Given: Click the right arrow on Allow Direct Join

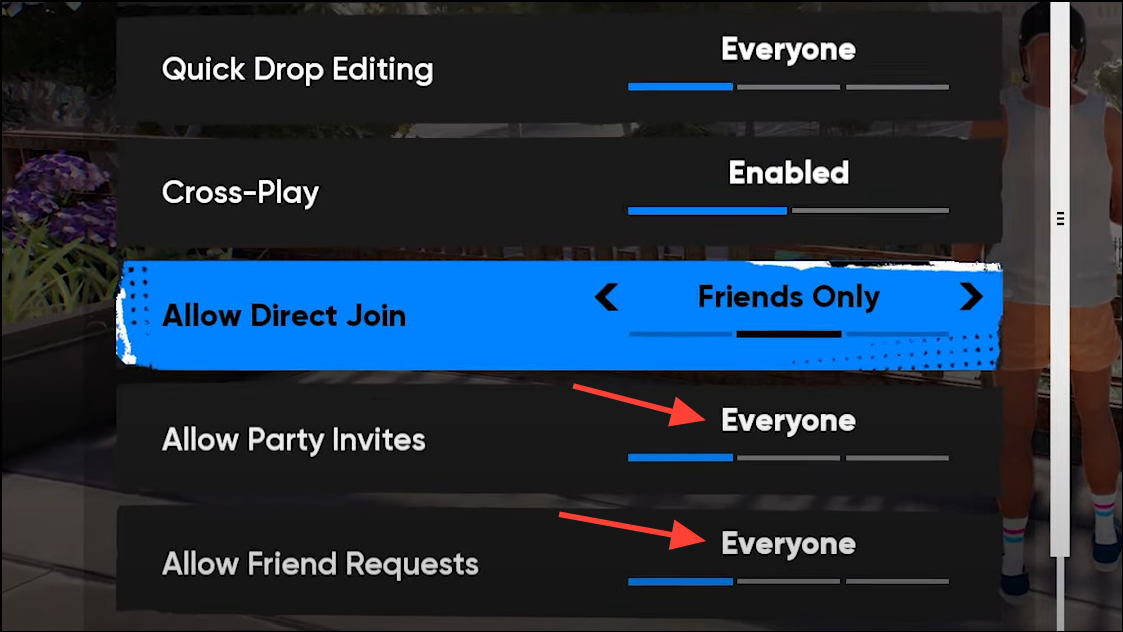Looking at the screenshot, I should pyautogui.click(x=971, y=297).
